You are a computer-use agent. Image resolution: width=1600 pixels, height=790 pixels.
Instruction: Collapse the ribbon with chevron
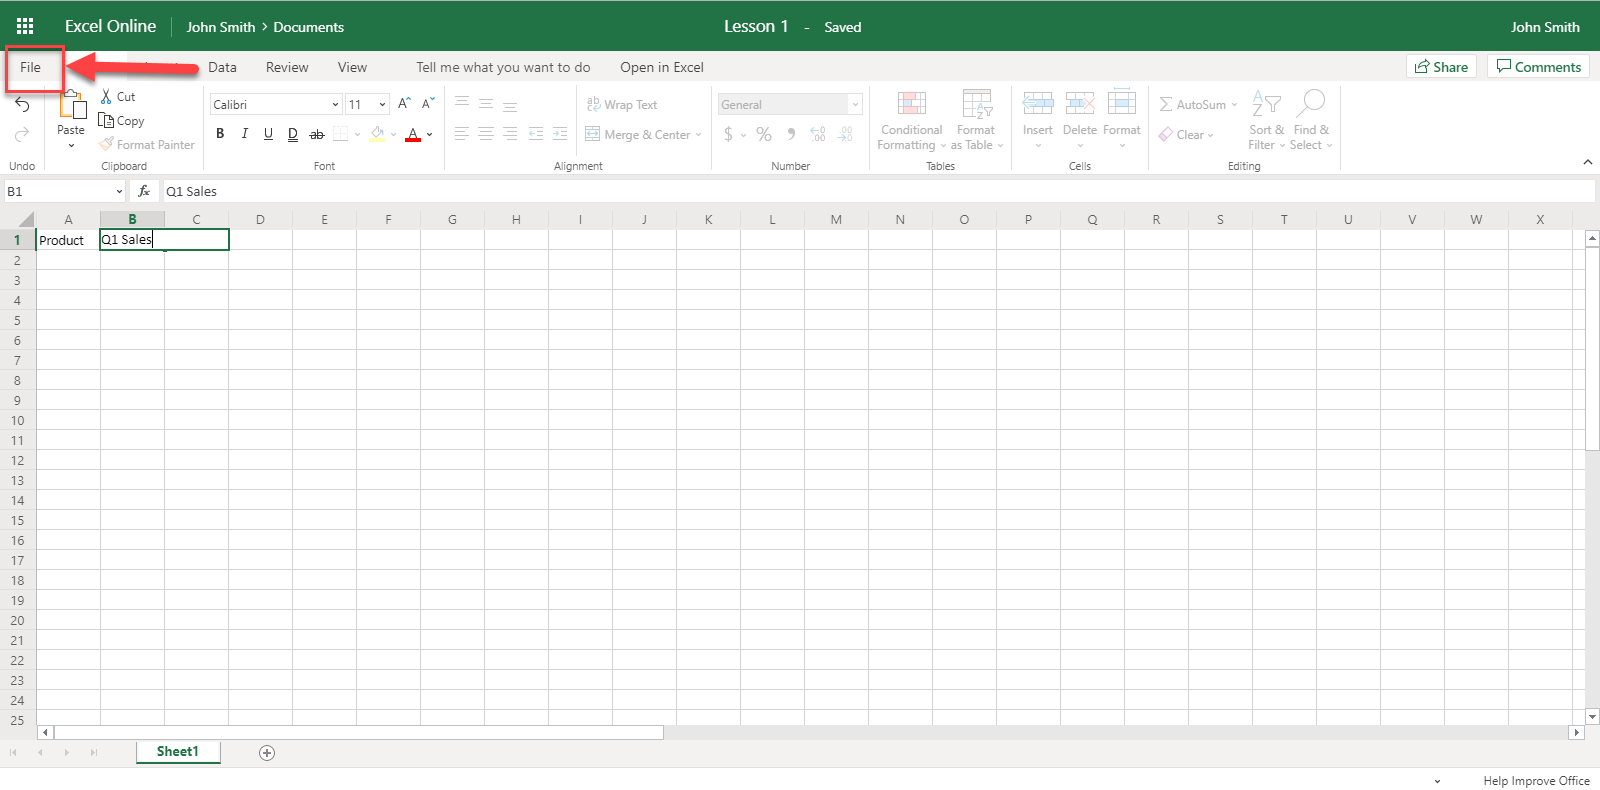1587,162
